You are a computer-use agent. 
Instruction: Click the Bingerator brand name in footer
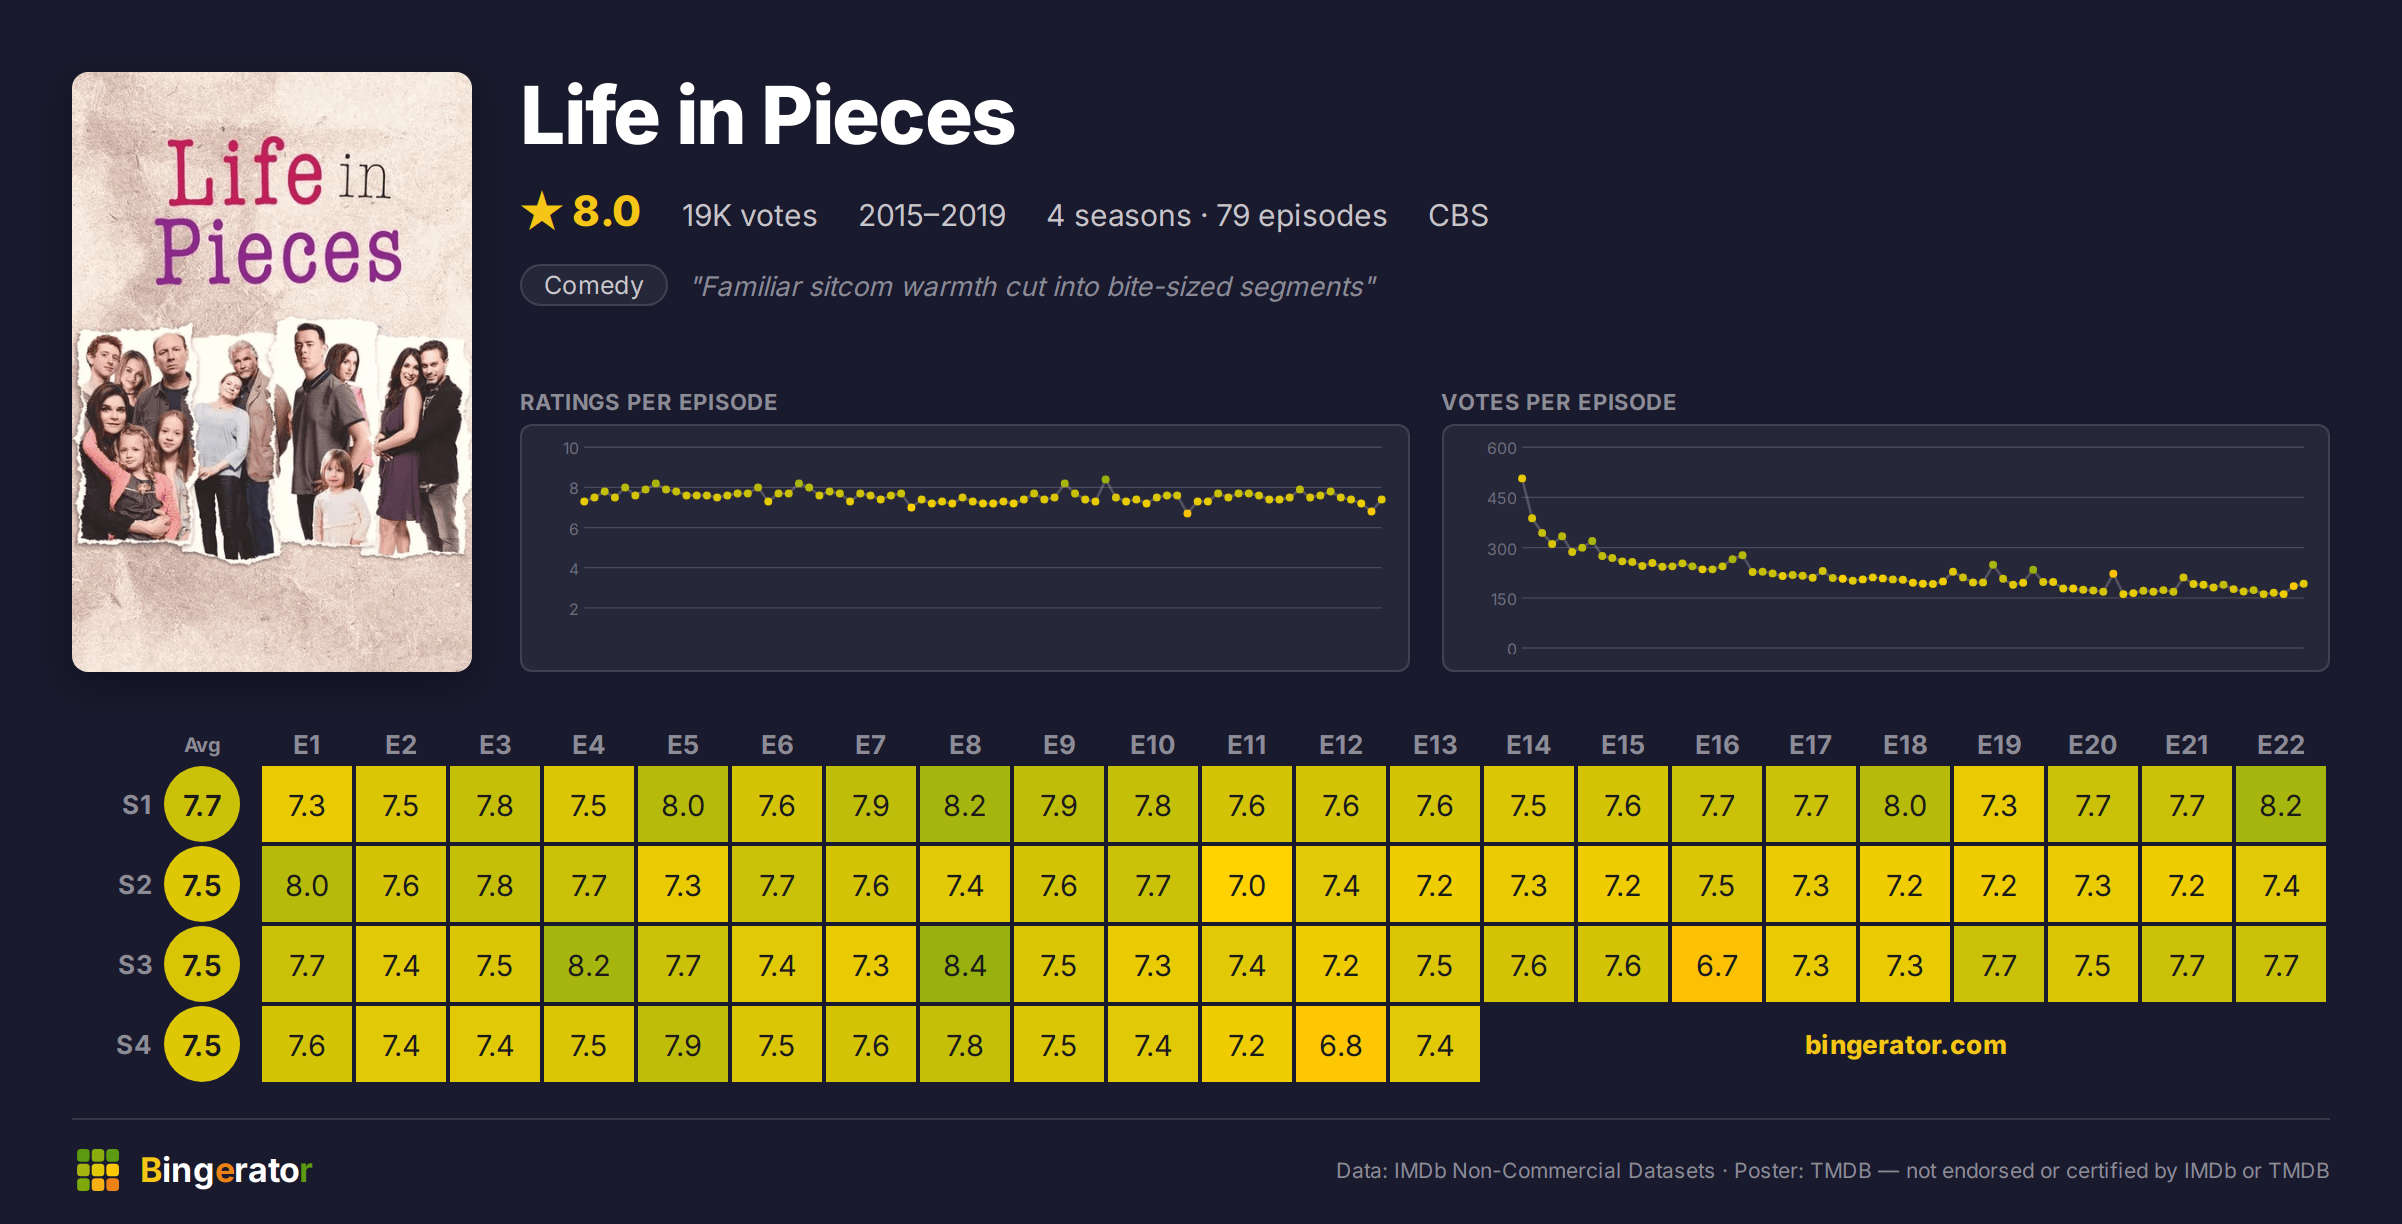click(226, 1170)
